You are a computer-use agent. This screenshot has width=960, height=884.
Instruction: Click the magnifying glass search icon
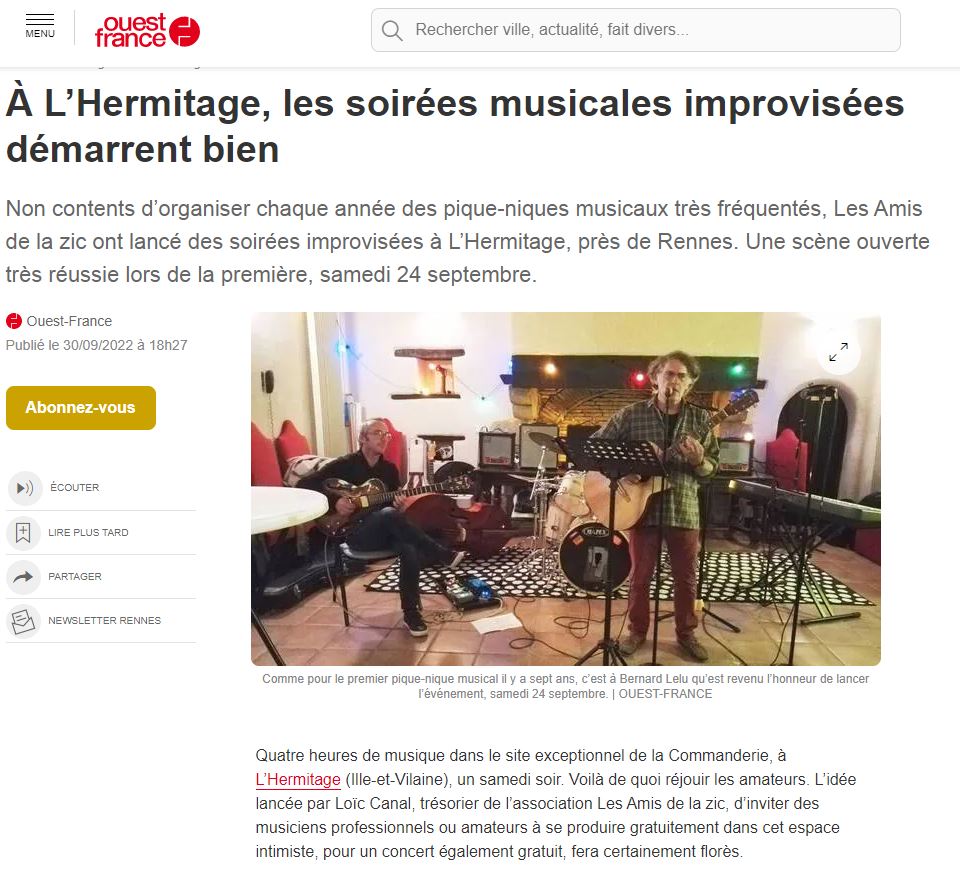[x=392, y=30]
